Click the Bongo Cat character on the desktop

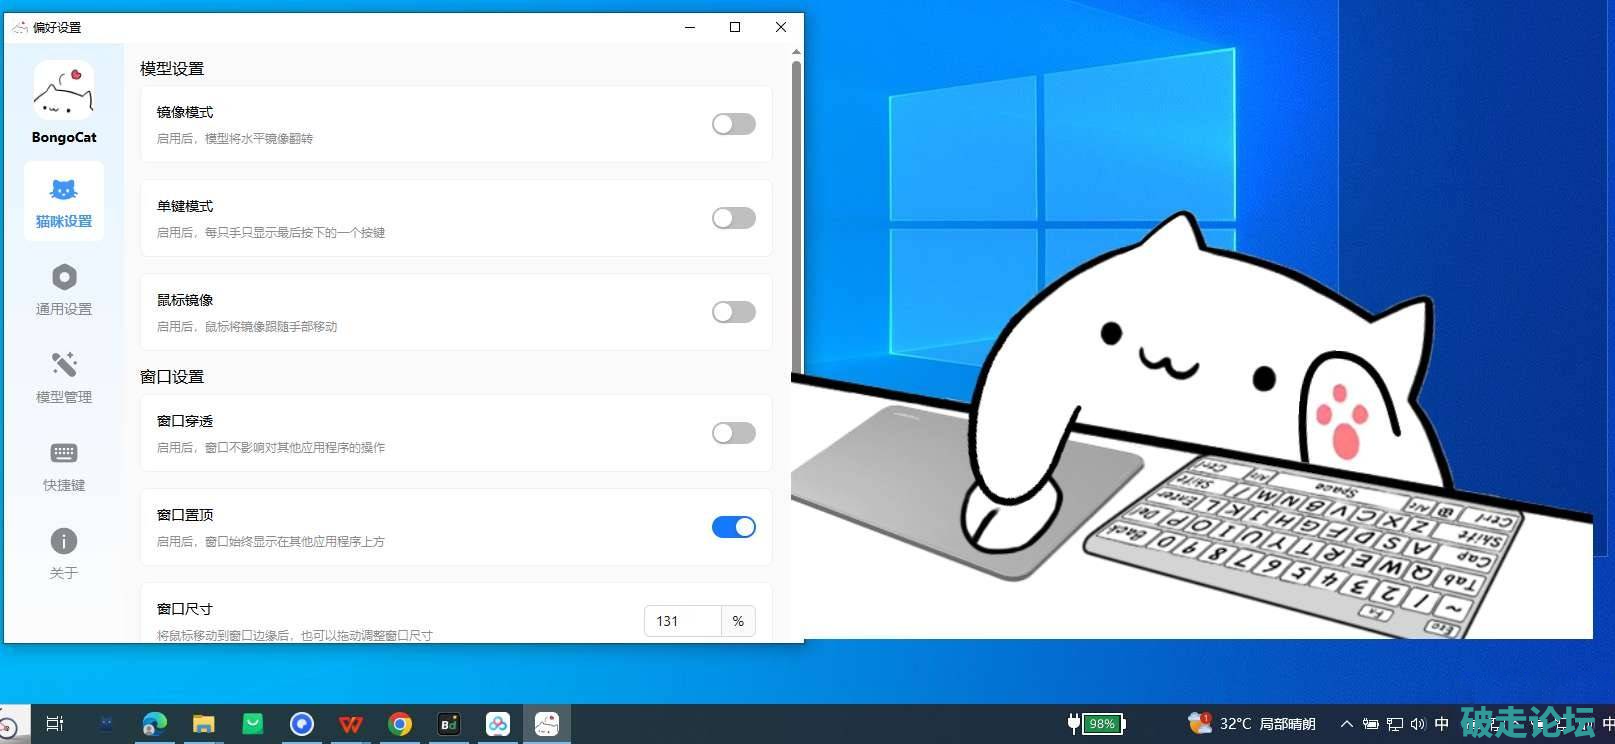(1200, 380)
